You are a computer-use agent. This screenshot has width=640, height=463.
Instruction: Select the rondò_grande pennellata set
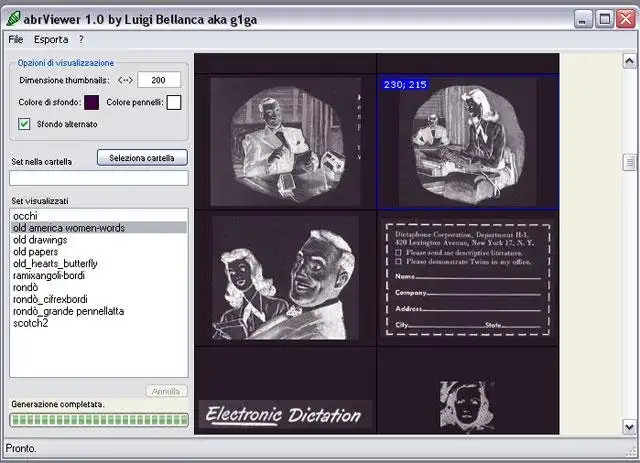pos(99,311)
